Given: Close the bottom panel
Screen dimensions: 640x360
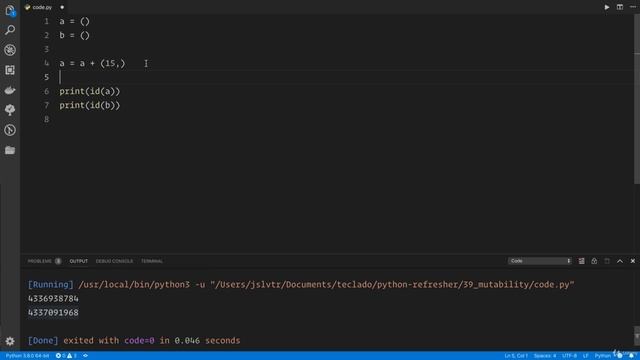Looking at the screenshot, I should pos(633,261).
